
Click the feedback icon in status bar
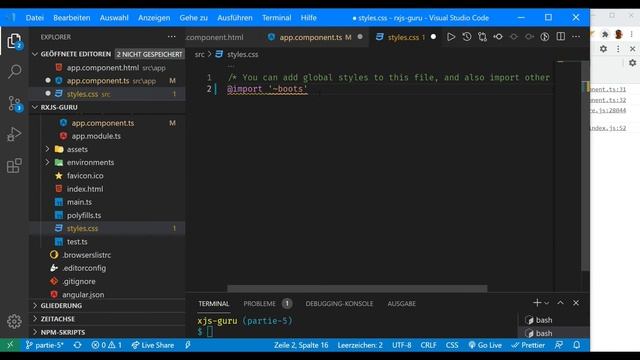[559, 345]
